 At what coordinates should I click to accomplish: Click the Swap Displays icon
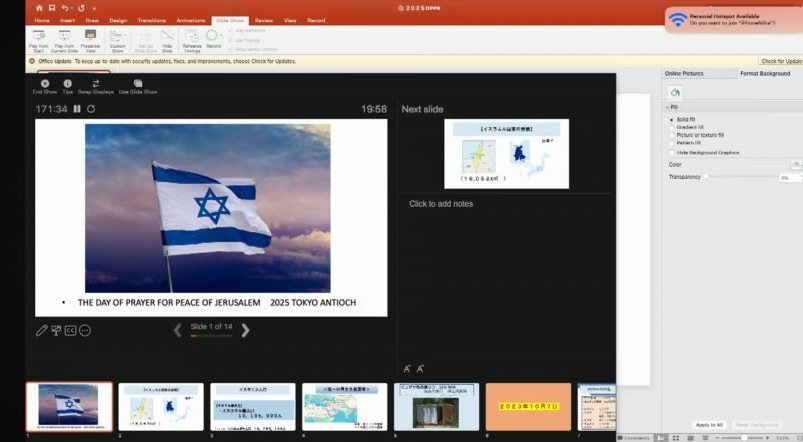[96, 84]
